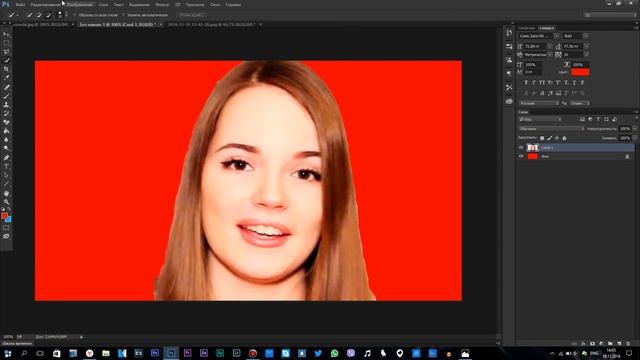640x360 pixels.
Task: Select the Rectangular Marquee tool
Action: point(6,43)
